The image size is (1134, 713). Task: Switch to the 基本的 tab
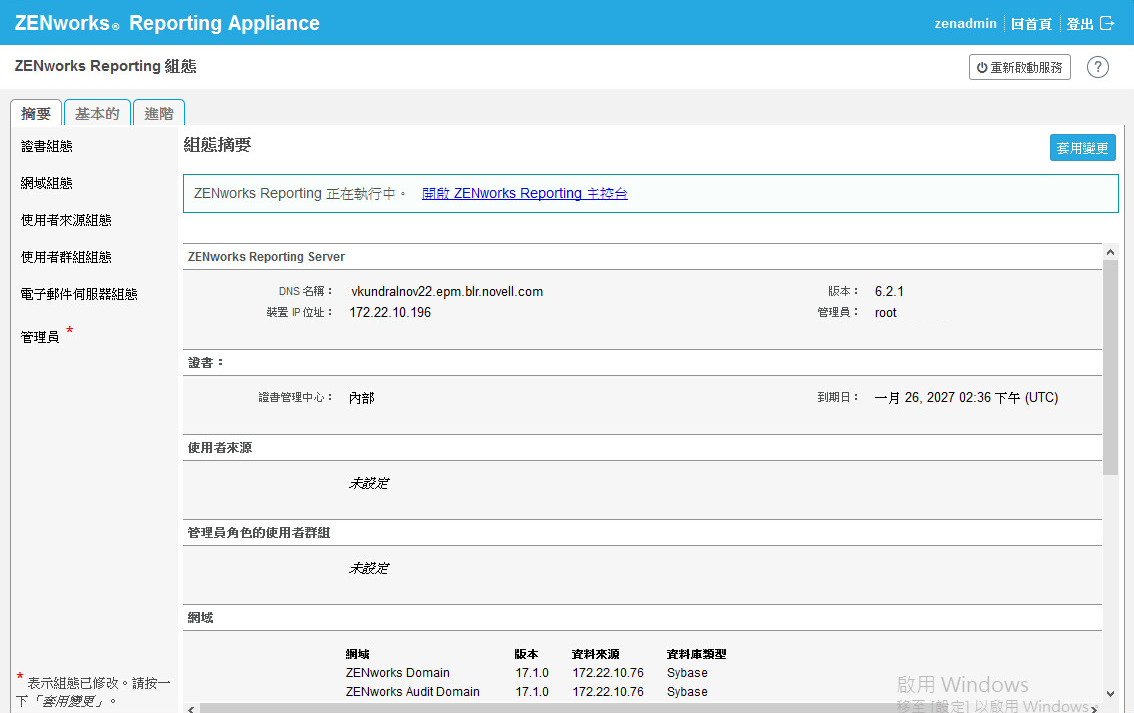click(97, 113)
